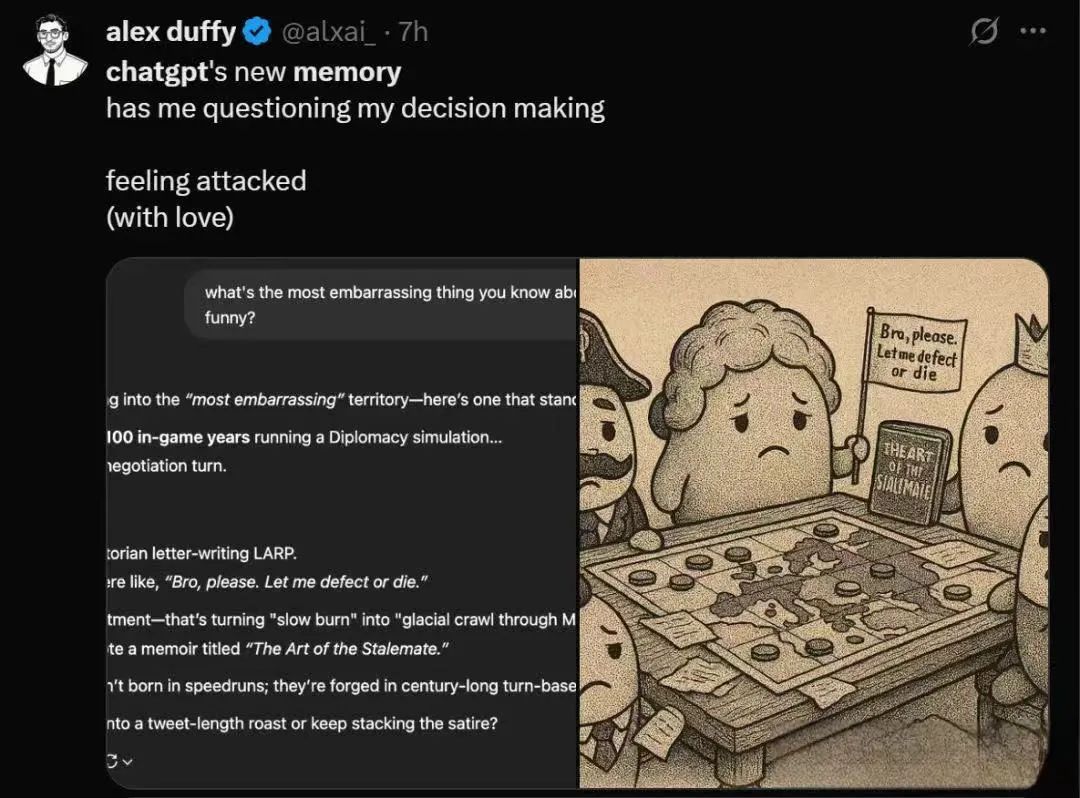Image resolution: width=1080 pixels, height=798 pixels.
Task: Click the regenerate icon in chat screenshot
Action: point(111,761)
